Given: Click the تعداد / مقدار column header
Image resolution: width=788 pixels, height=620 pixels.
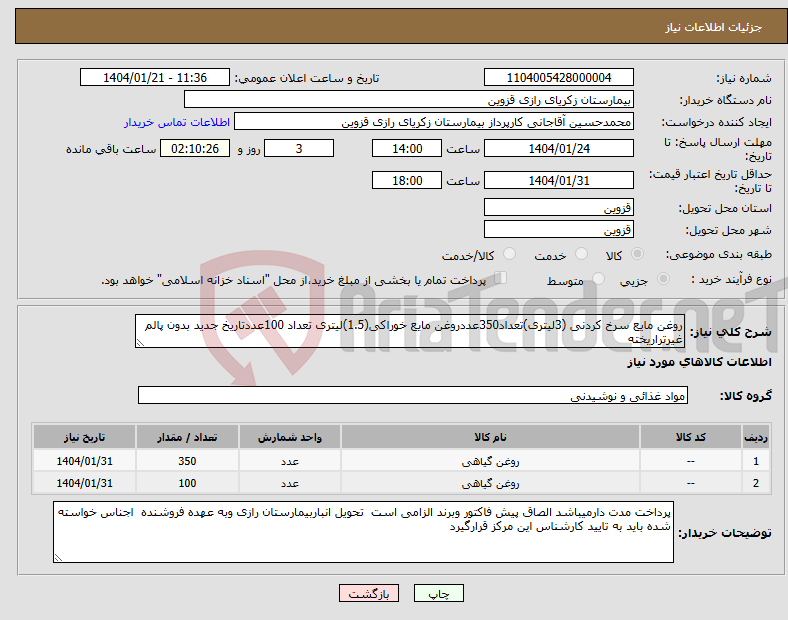Looking at the screenshot, I should 187,437.
